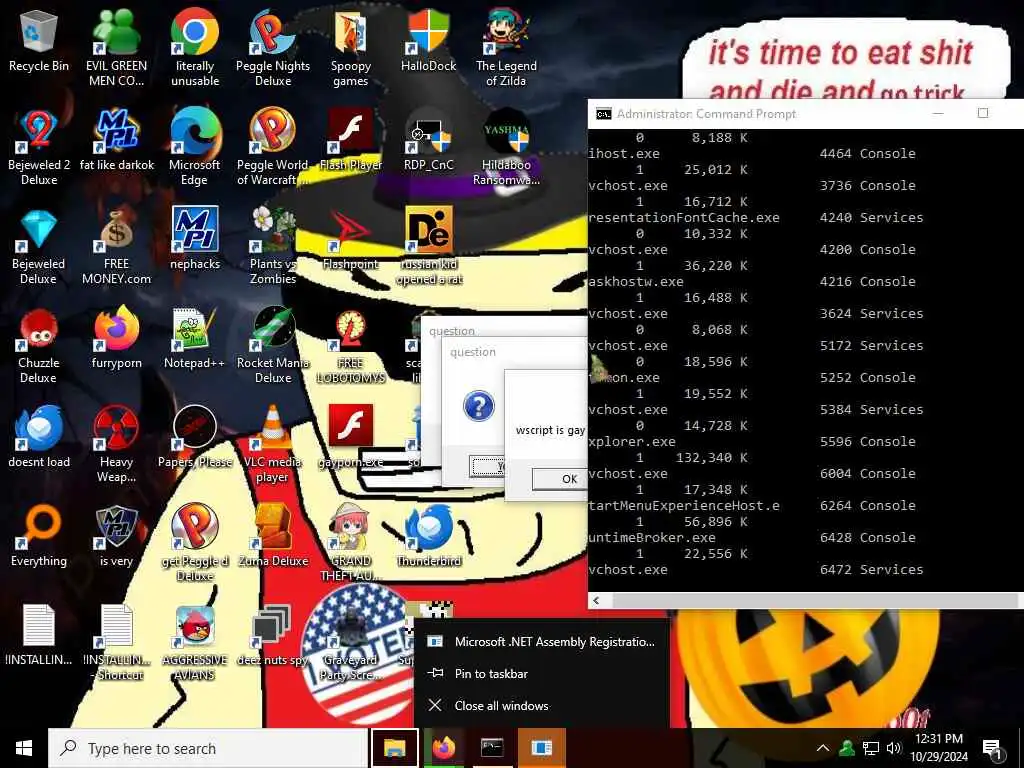The width and height of the screenshot is (1024, 768).
Task: Open Peggle World of Warcraft shortcut
Action: point(273,146)
